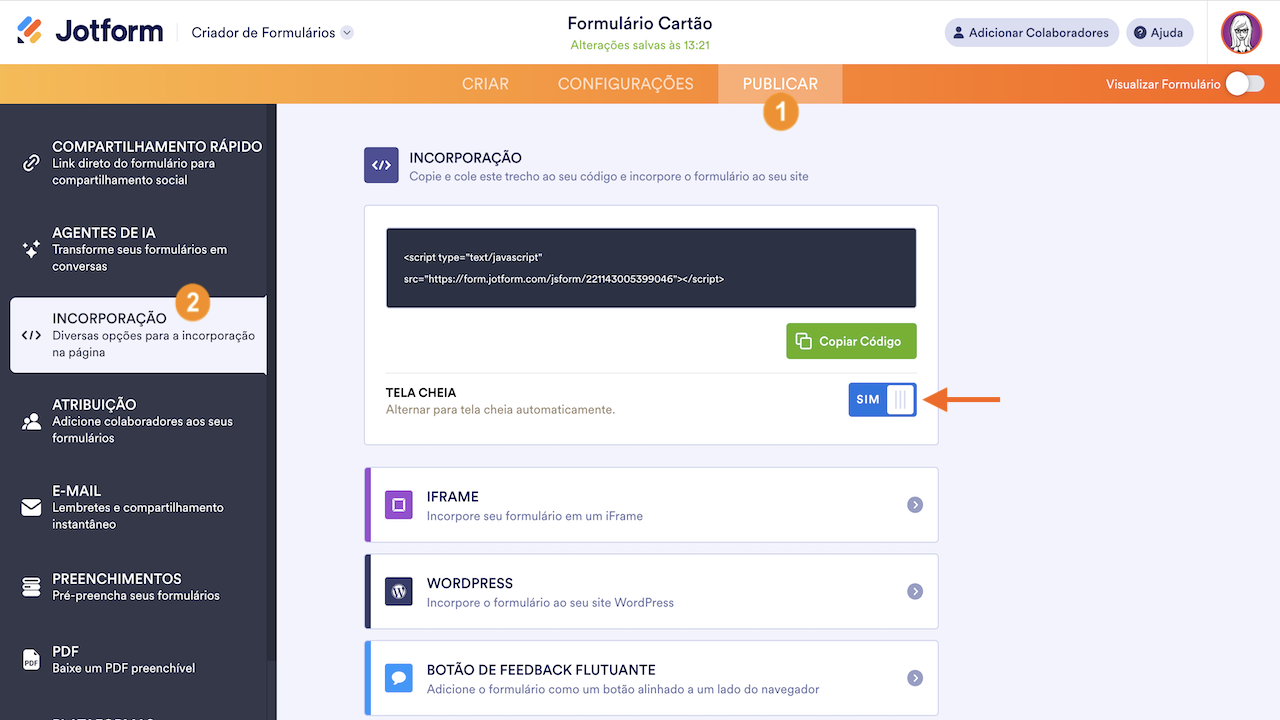Click the WordPress logo icon

(x=399, y=591)
